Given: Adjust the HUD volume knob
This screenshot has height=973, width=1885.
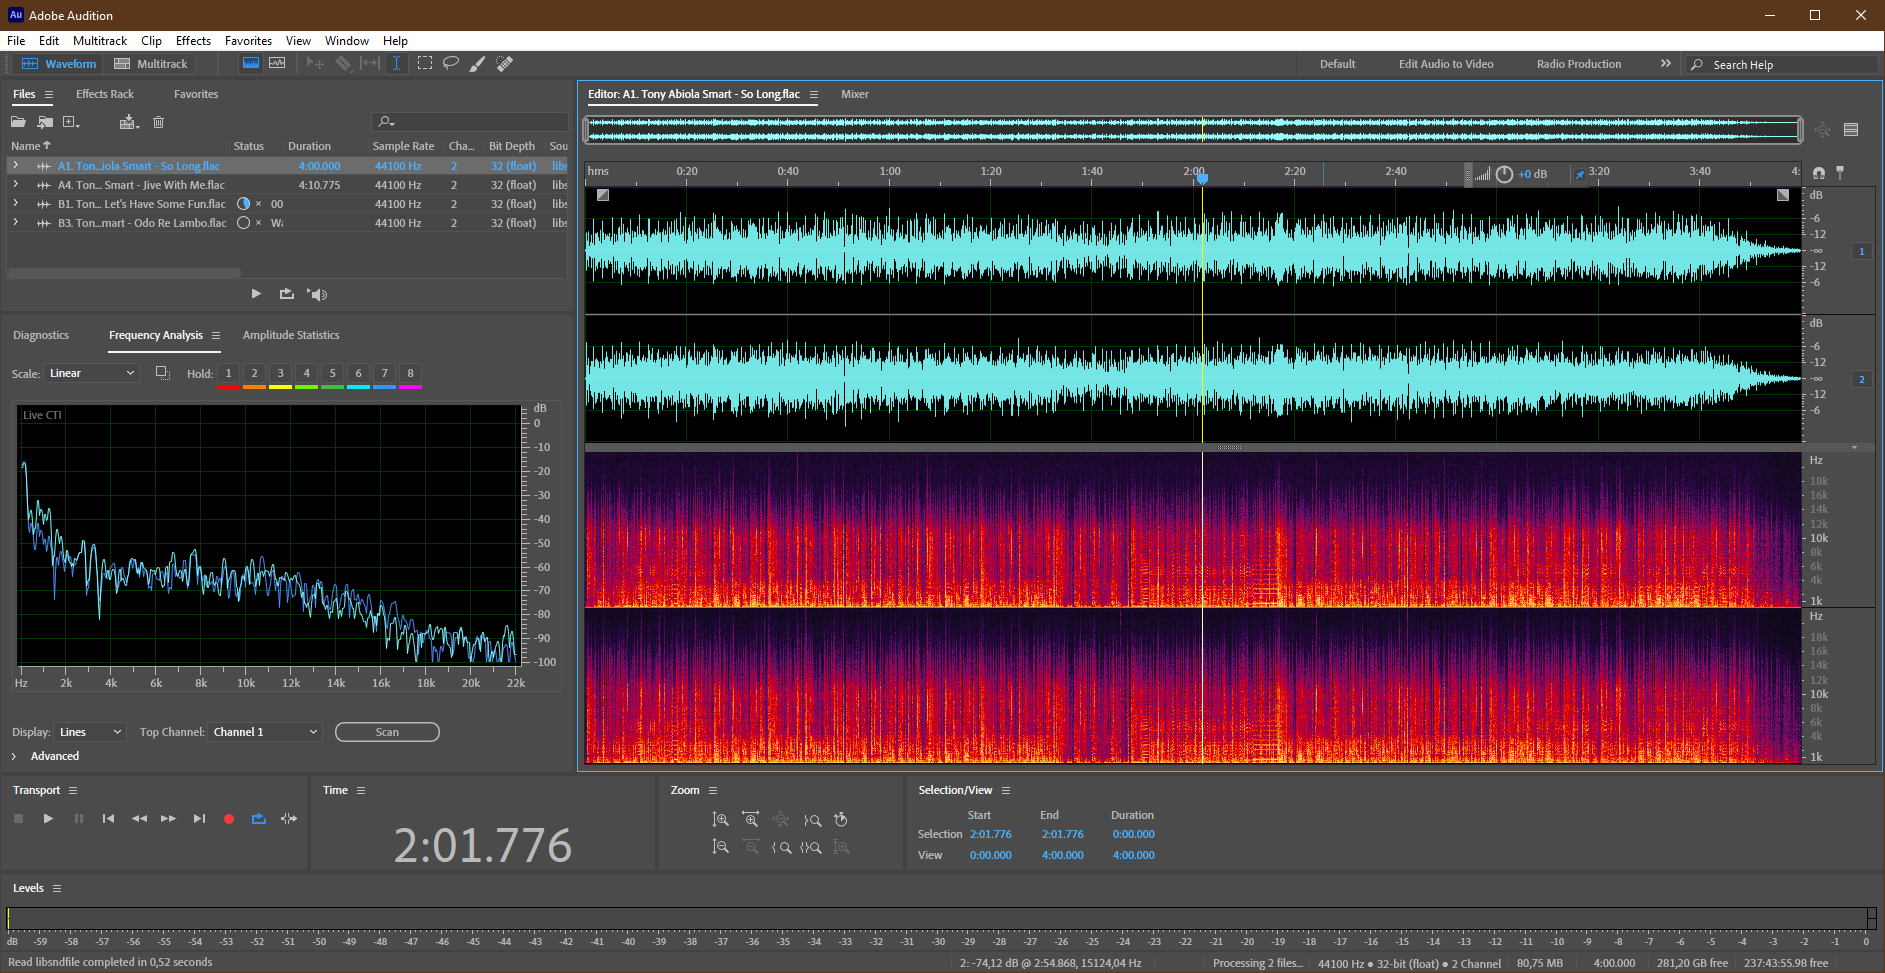Looking at the screenshot, I should [1504, 174].
